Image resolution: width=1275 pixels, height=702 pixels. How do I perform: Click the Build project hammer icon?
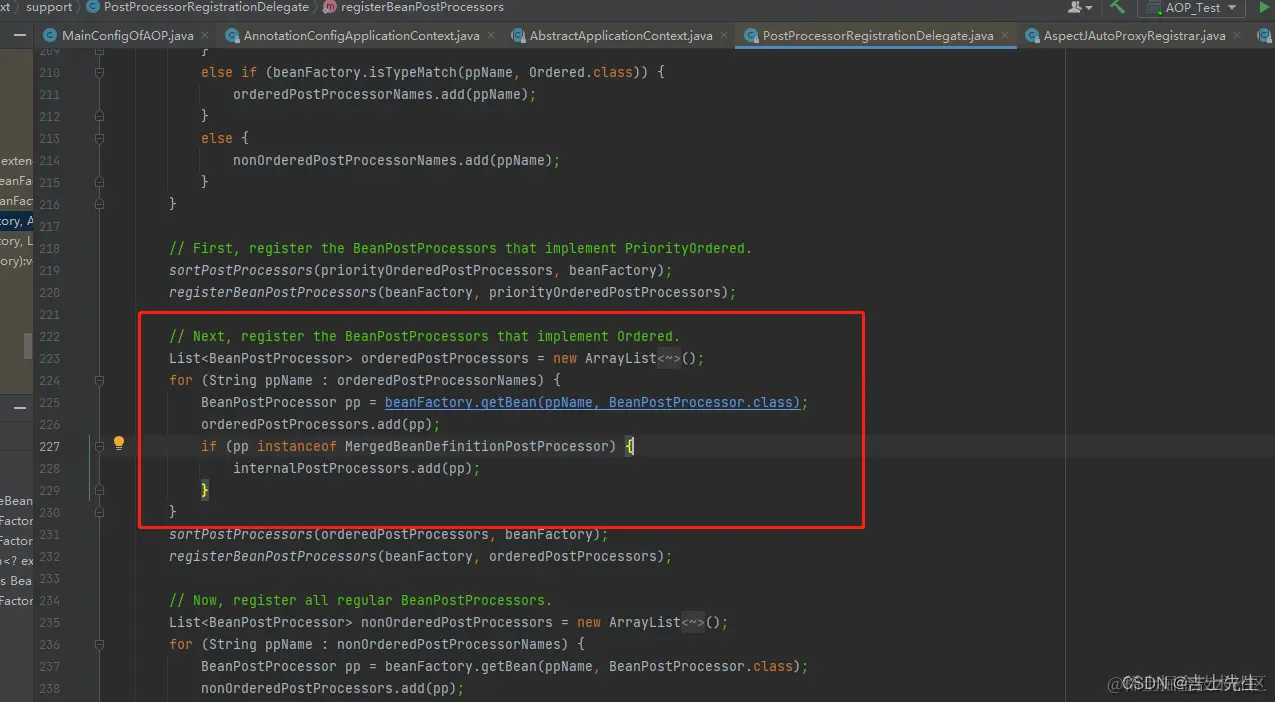[1118, 7]
